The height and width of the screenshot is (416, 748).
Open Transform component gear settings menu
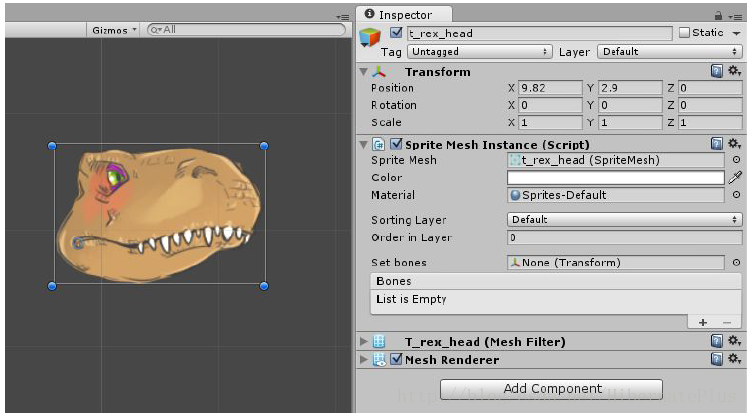coord(735,72)
